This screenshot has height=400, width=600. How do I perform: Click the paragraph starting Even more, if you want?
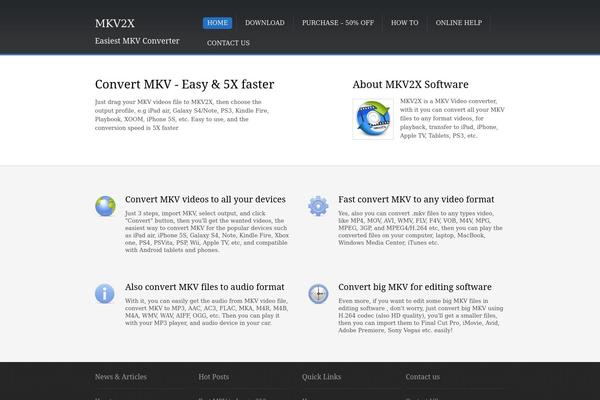[421, 315]
